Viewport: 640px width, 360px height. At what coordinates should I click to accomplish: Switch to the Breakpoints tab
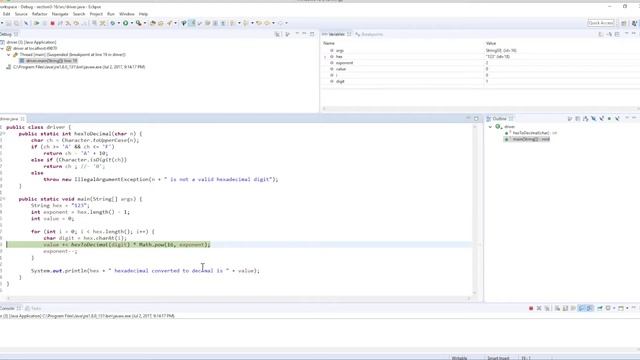click(369, 34)
